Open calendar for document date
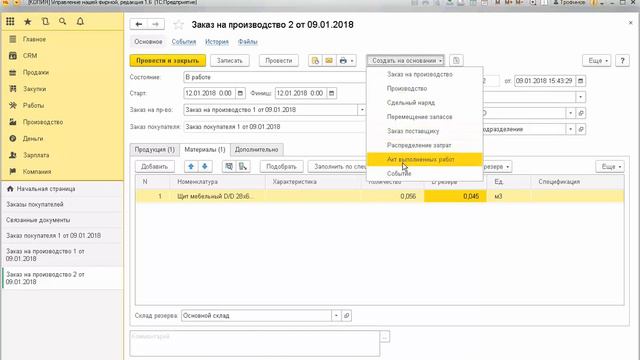Viewport: 640px width, 360px height. point(580,81)
